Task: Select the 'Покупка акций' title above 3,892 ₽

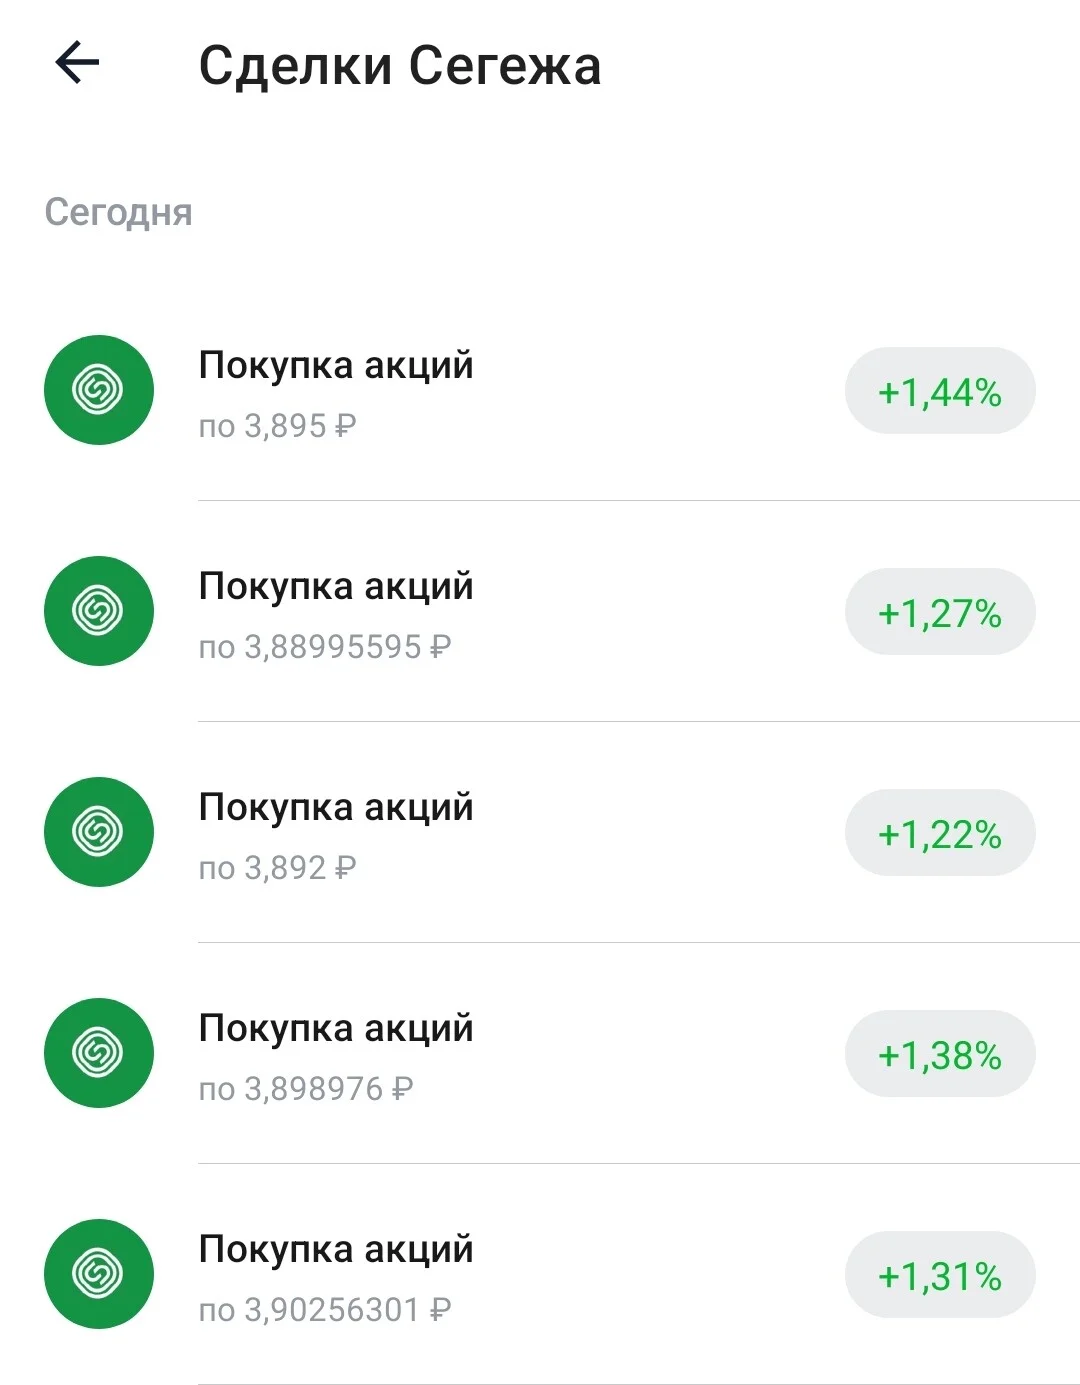Action: (336, 808)
